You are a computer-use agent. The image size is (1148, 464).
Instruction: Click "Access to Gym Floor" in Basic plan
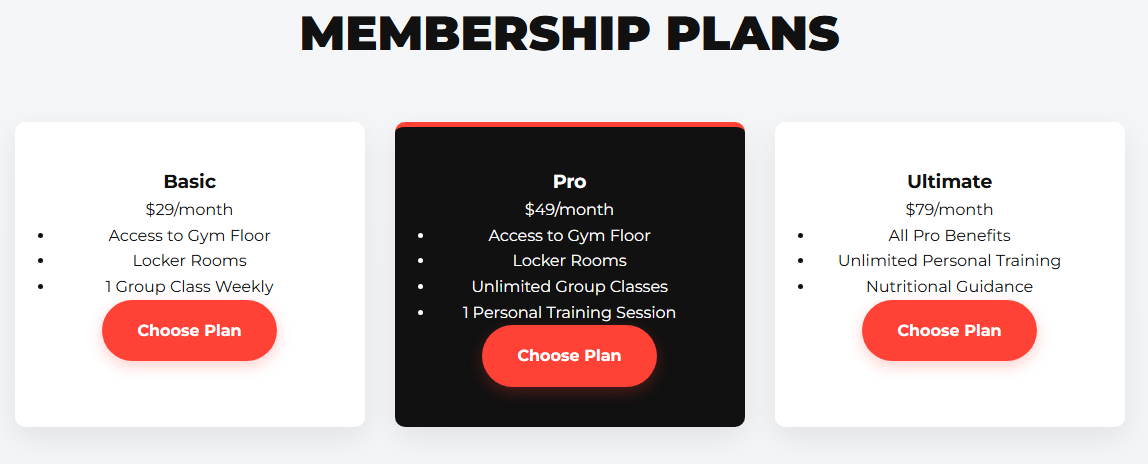189,235
